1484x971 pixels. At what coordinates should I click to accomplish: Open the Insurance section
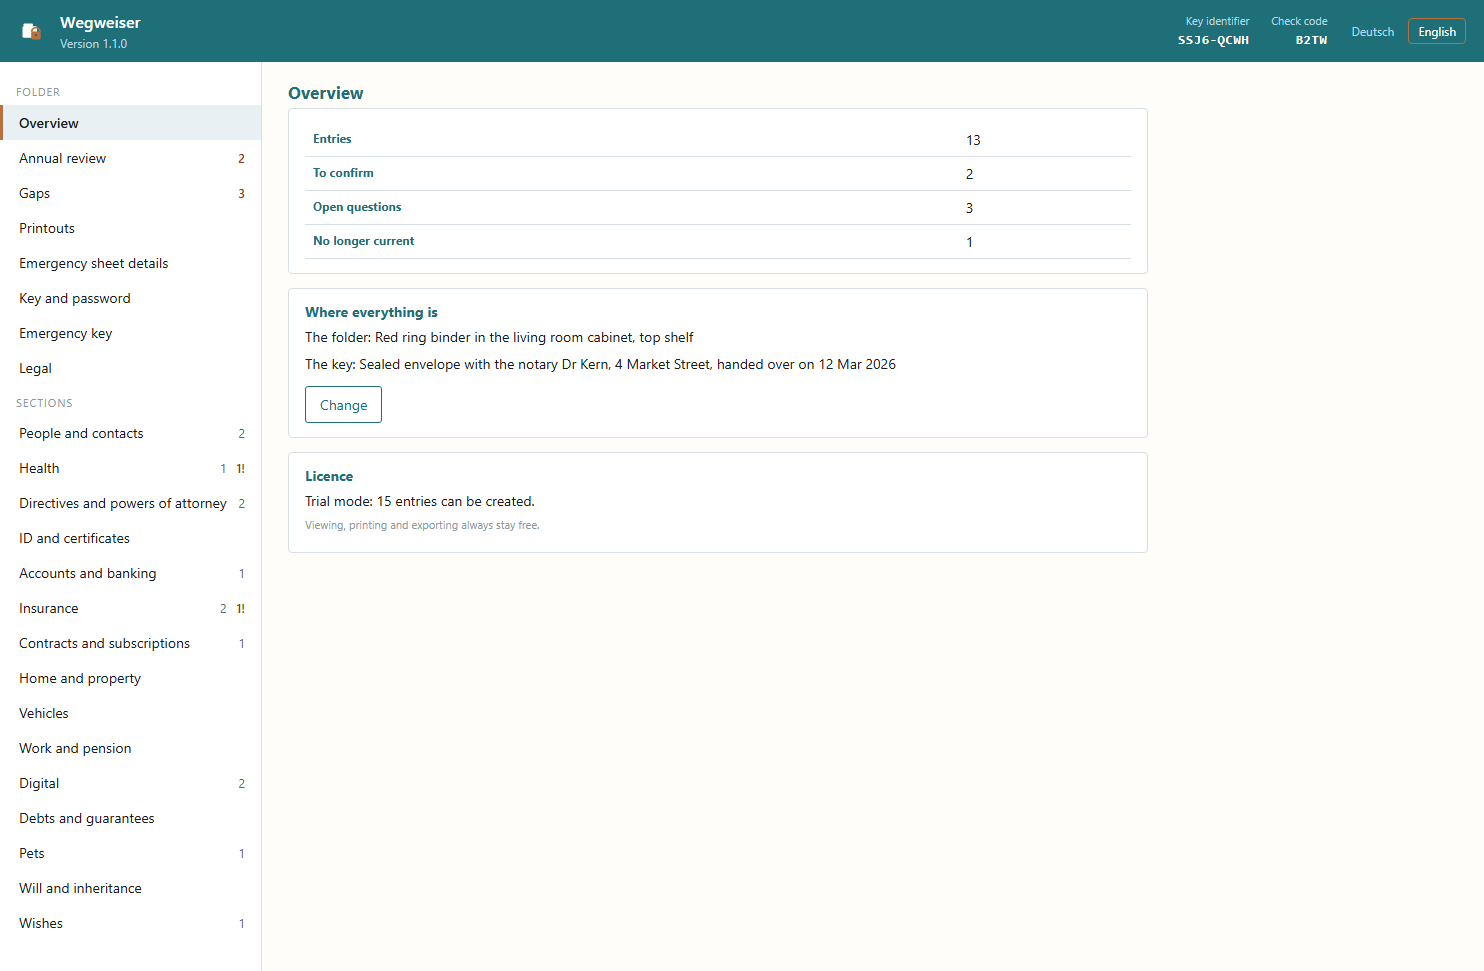[x=130, y=608]
